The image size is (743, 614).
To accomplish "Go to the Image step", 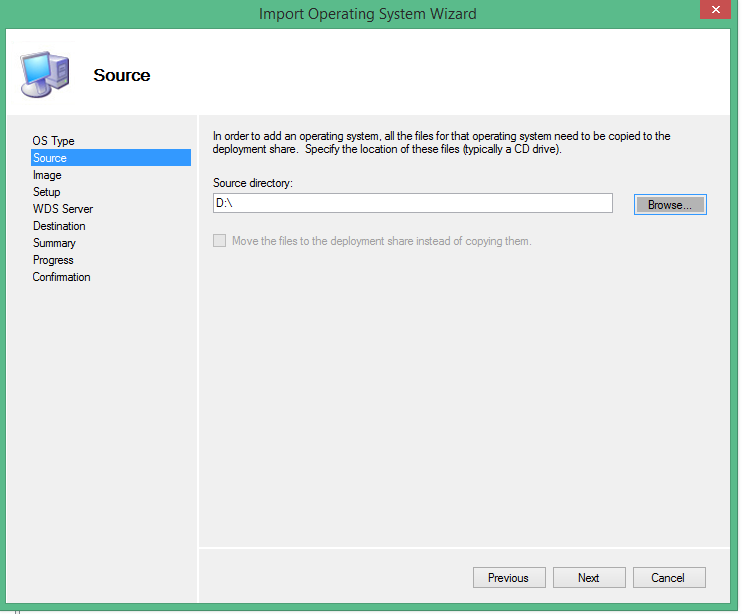I will click(x=47, y=175).
